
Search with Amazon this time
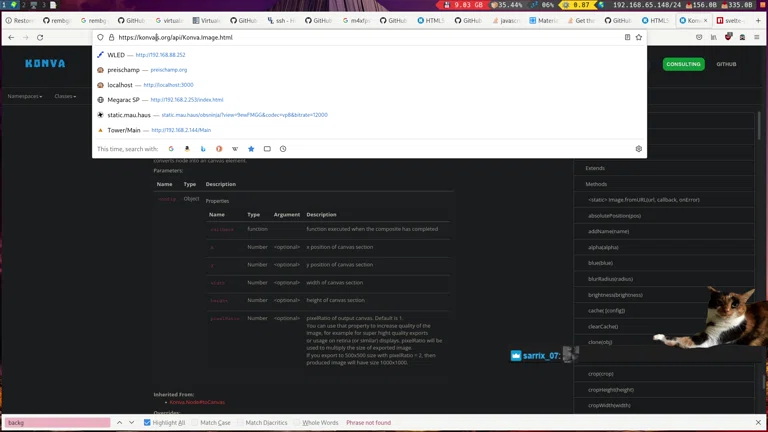tap(187, 149)
